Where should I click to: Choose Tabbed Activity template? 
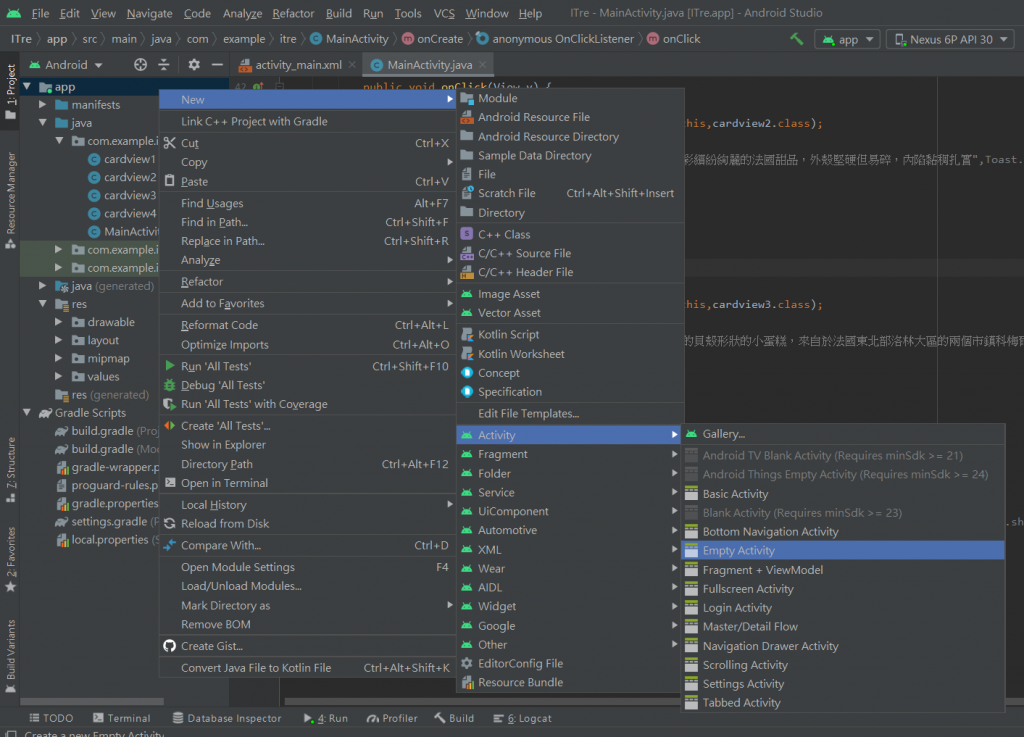842,702
